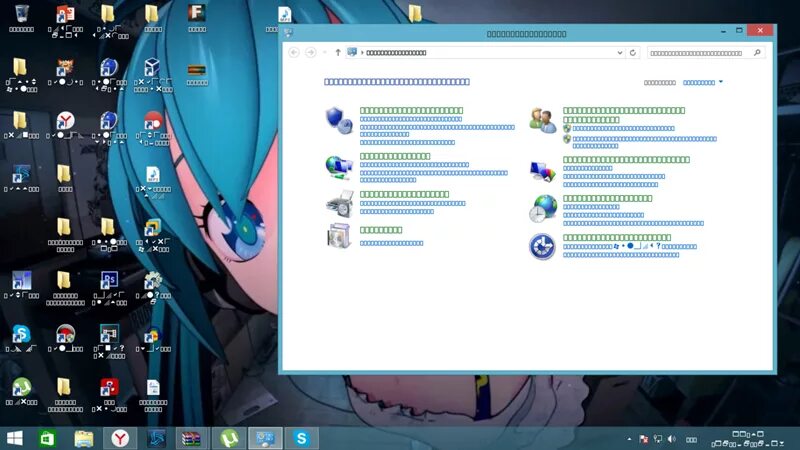
Task: Open the network globe and monitor category icon
Action: click(339, 168)
